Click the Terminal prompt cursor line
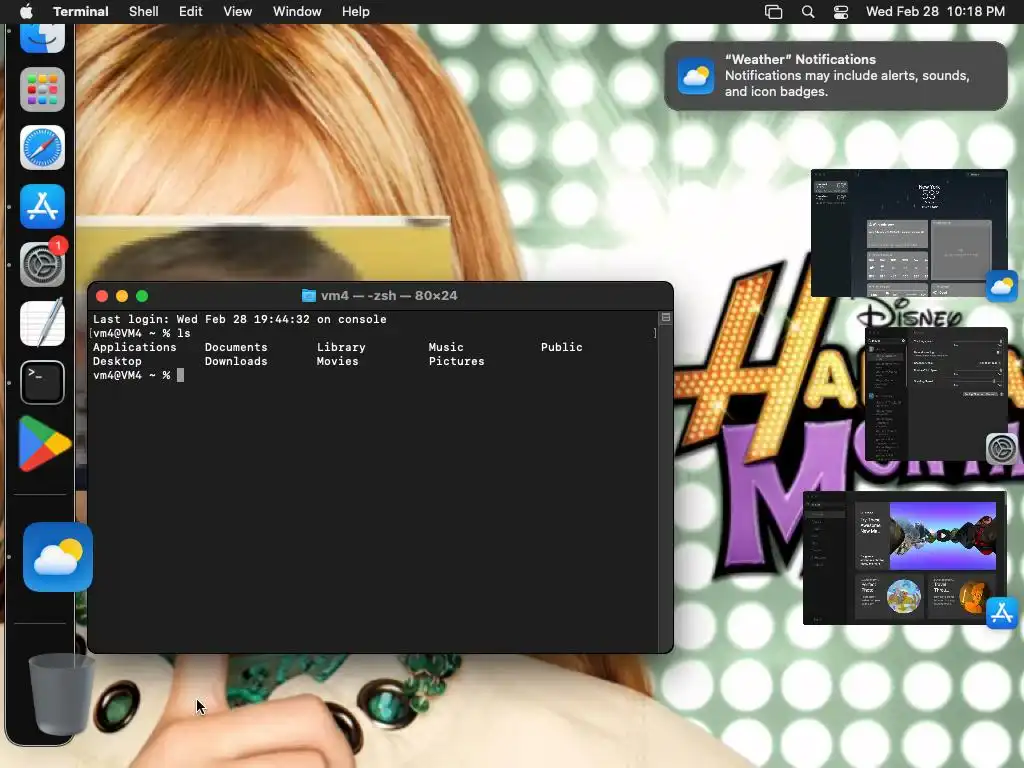 click(138, 376)
